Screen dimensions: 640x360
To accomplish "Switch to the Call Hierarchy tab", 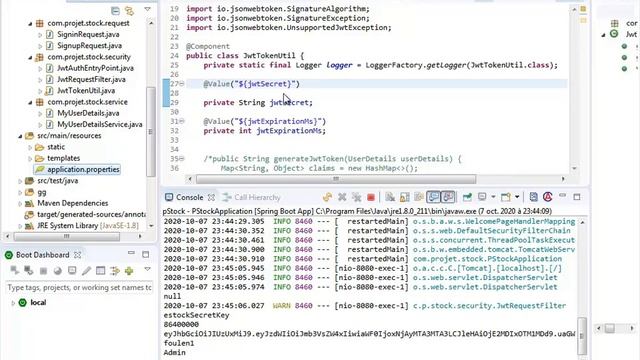I will tap(252, 198).
